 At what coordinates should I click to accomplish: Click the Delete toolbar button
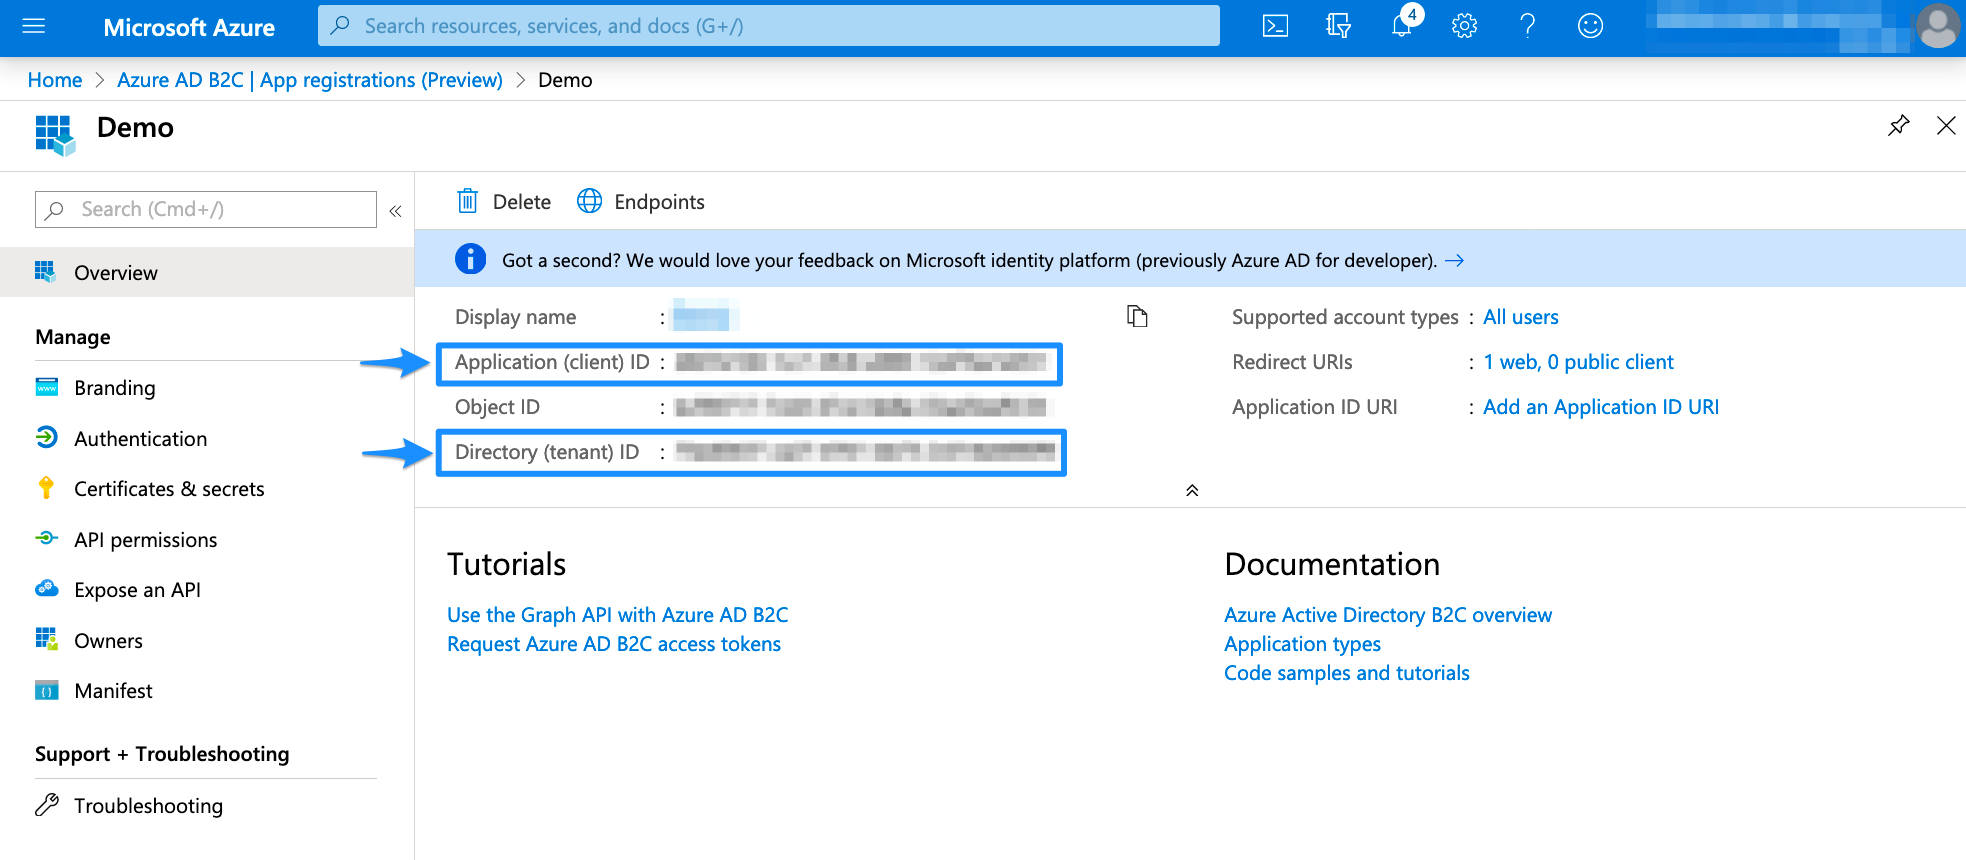(504, 202)
